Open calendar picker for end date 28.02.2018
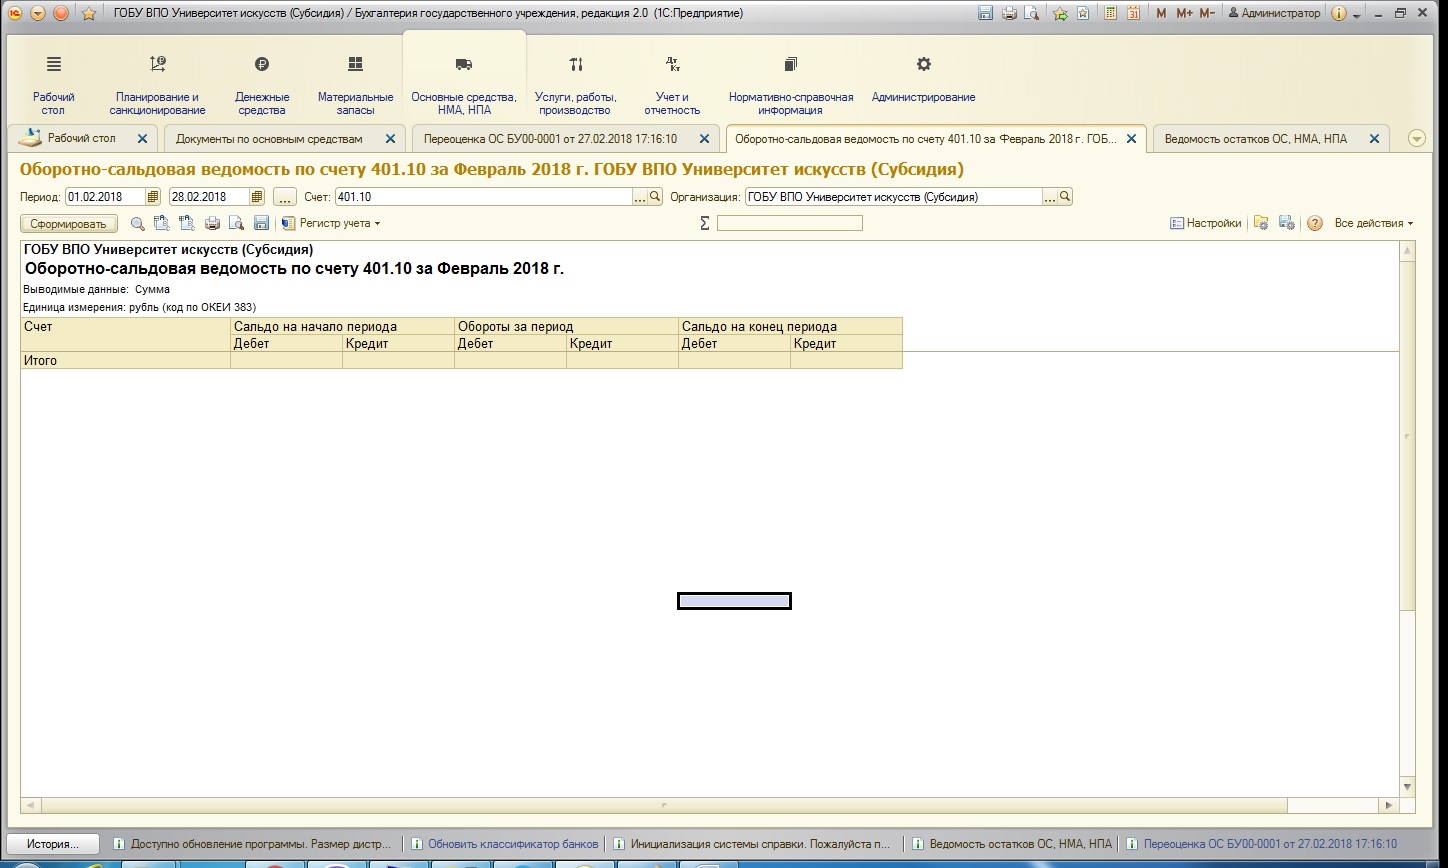The image size is (1448, 868). [257, 197]
